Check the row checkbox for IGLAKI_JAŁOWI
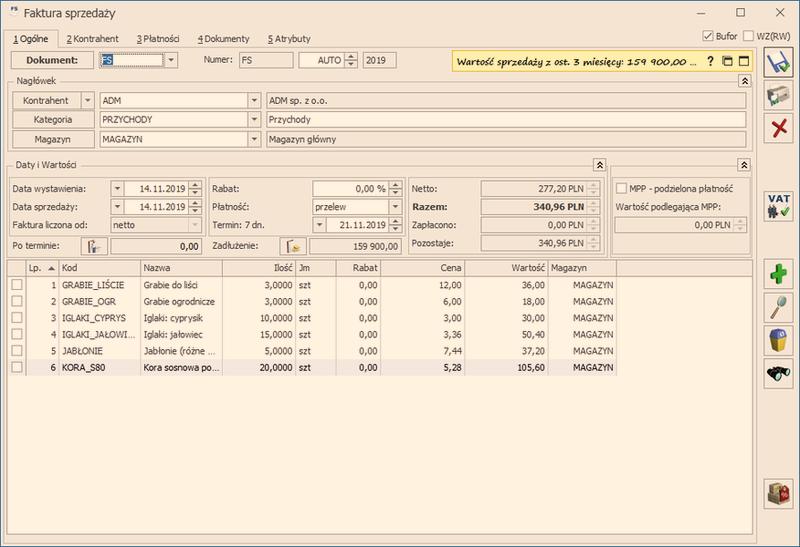Screen dimensions: 800x547 click(x=17, y=334)
